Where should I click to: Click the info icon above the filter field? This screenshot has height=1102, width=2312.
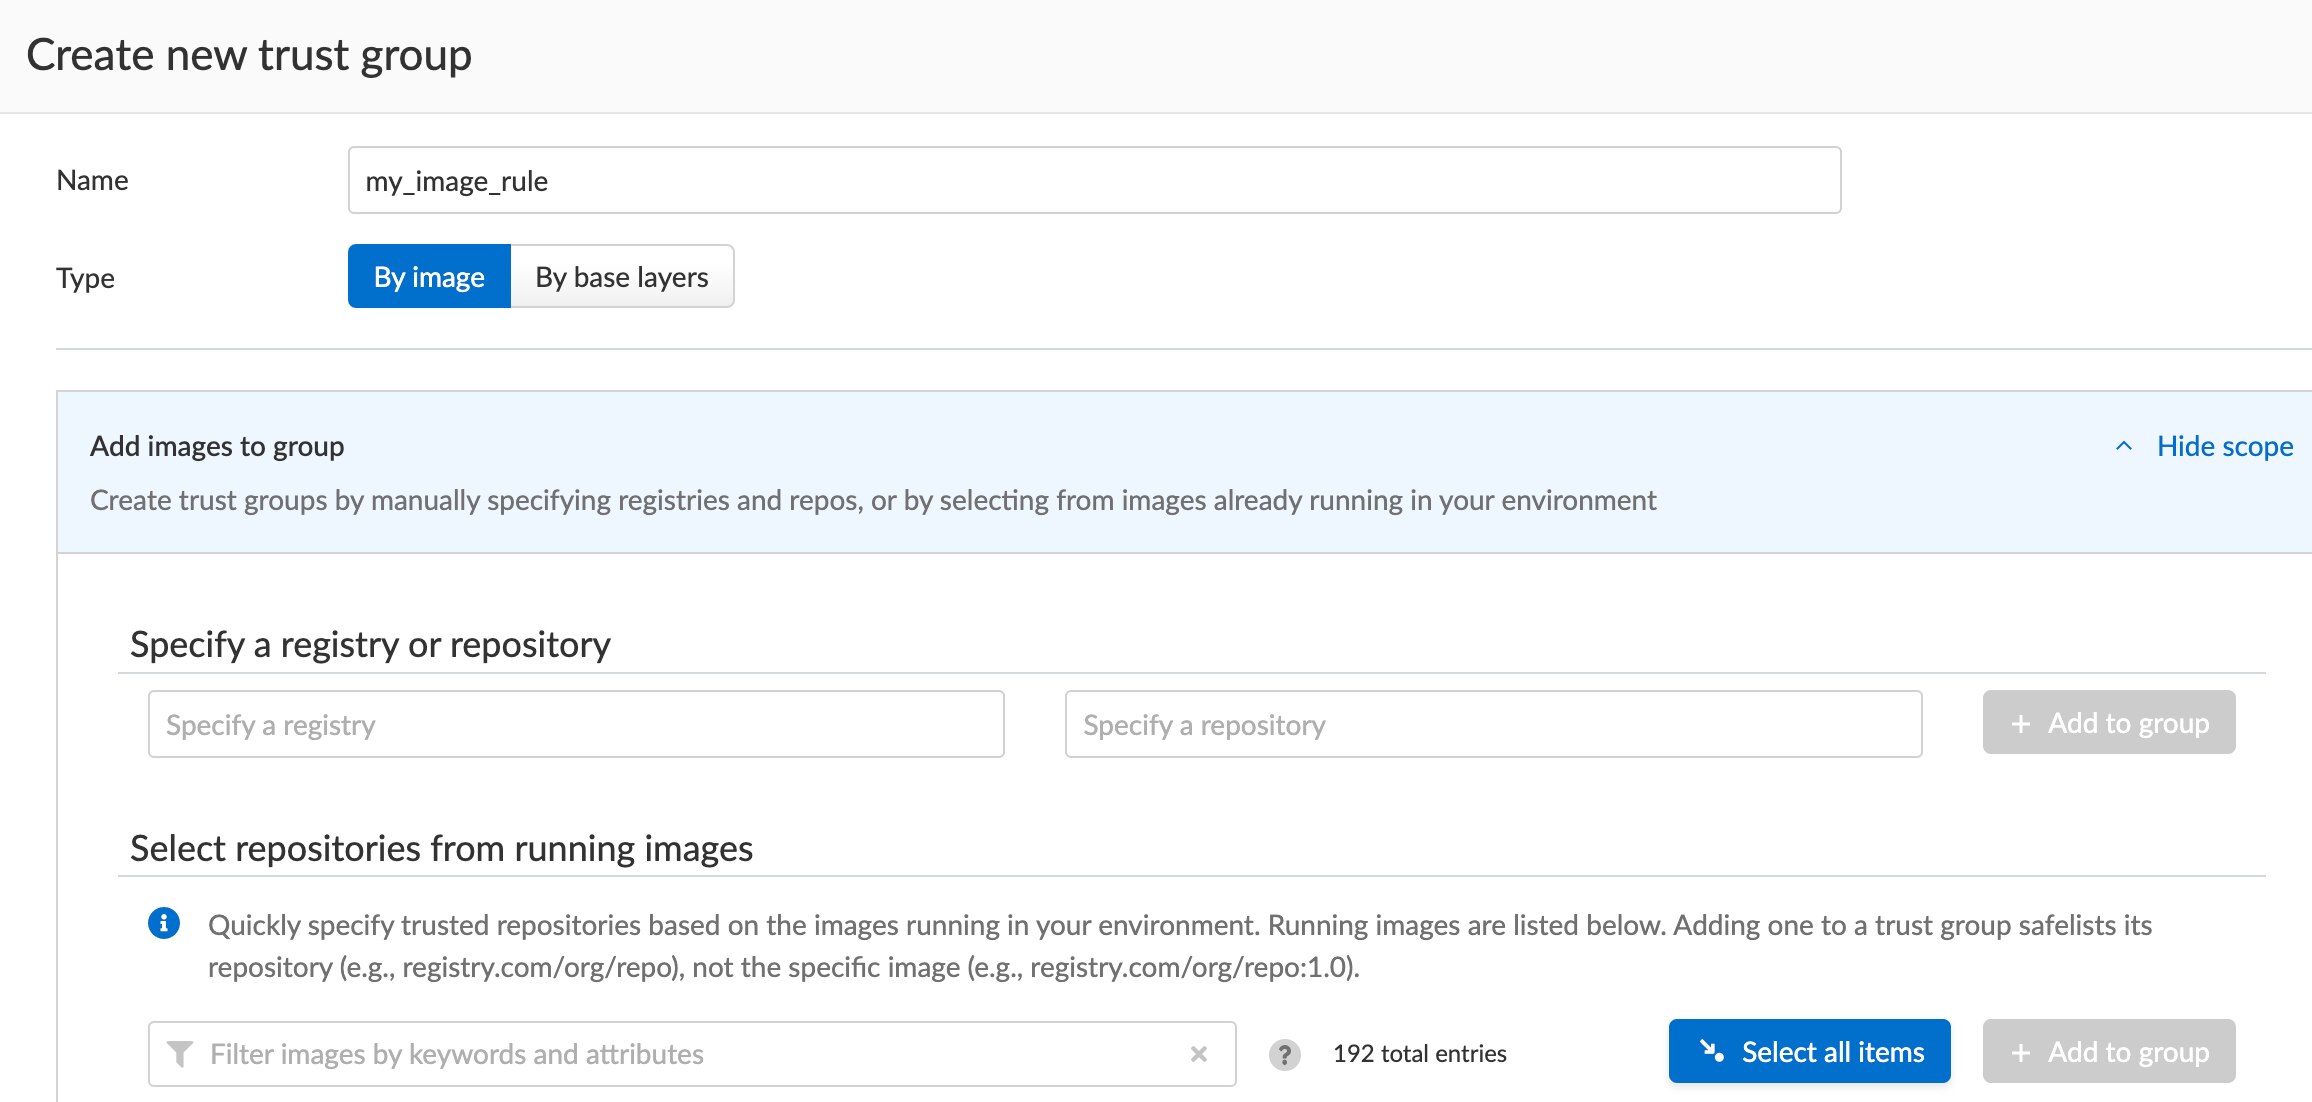coord(164,924)
